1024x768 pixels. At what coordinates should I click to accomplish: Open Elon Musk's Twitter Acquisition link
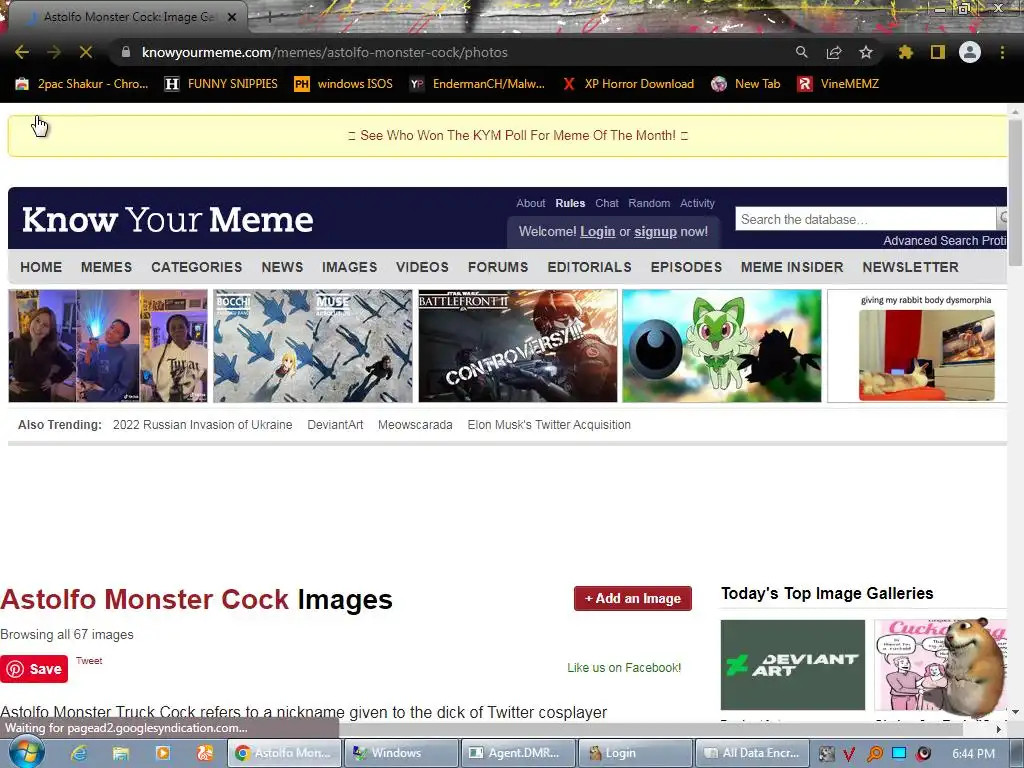549,424
